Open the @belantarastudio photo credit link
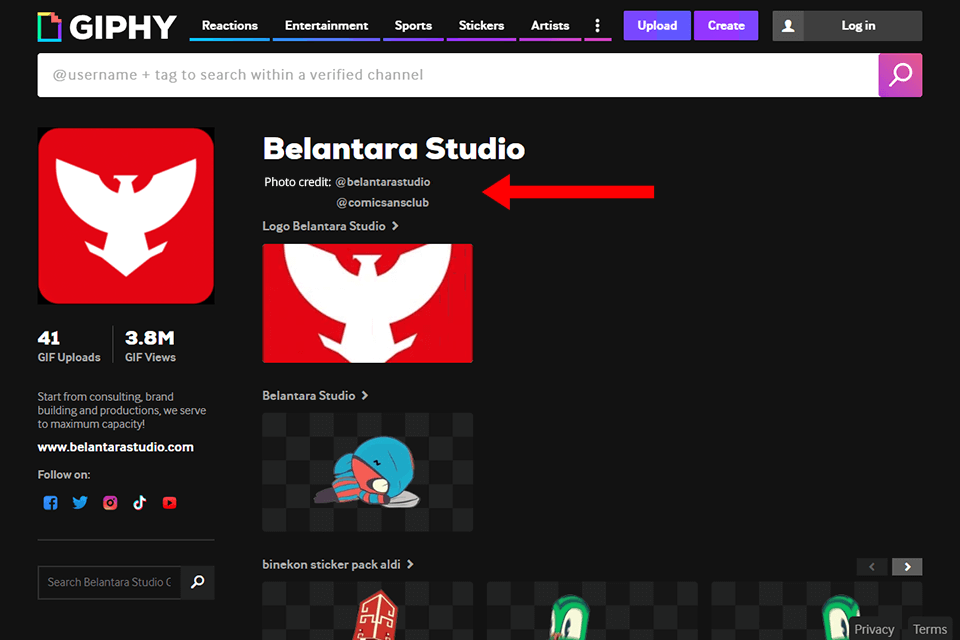The image size is (960, 640). 383,182
